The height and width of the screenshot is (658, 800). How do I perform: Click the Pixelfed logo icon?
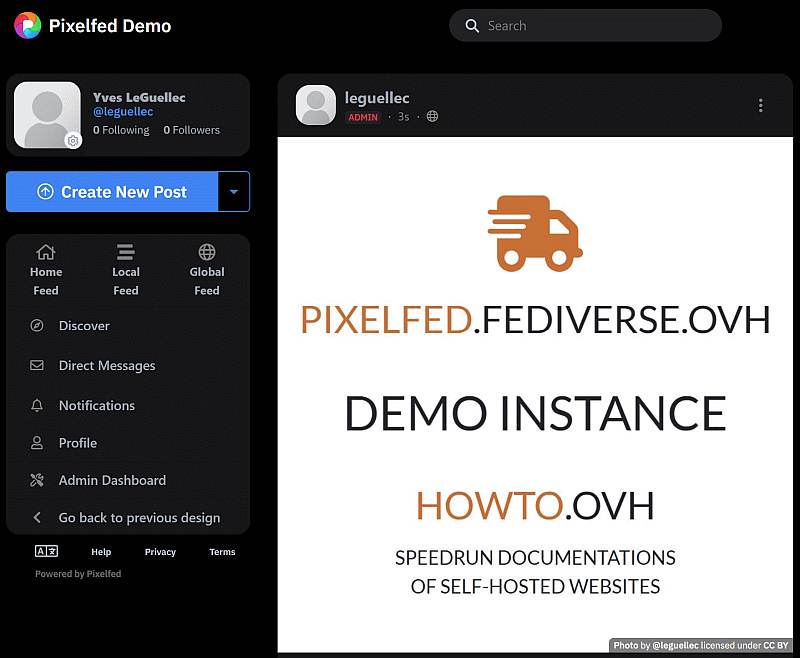tap(28, 26)
